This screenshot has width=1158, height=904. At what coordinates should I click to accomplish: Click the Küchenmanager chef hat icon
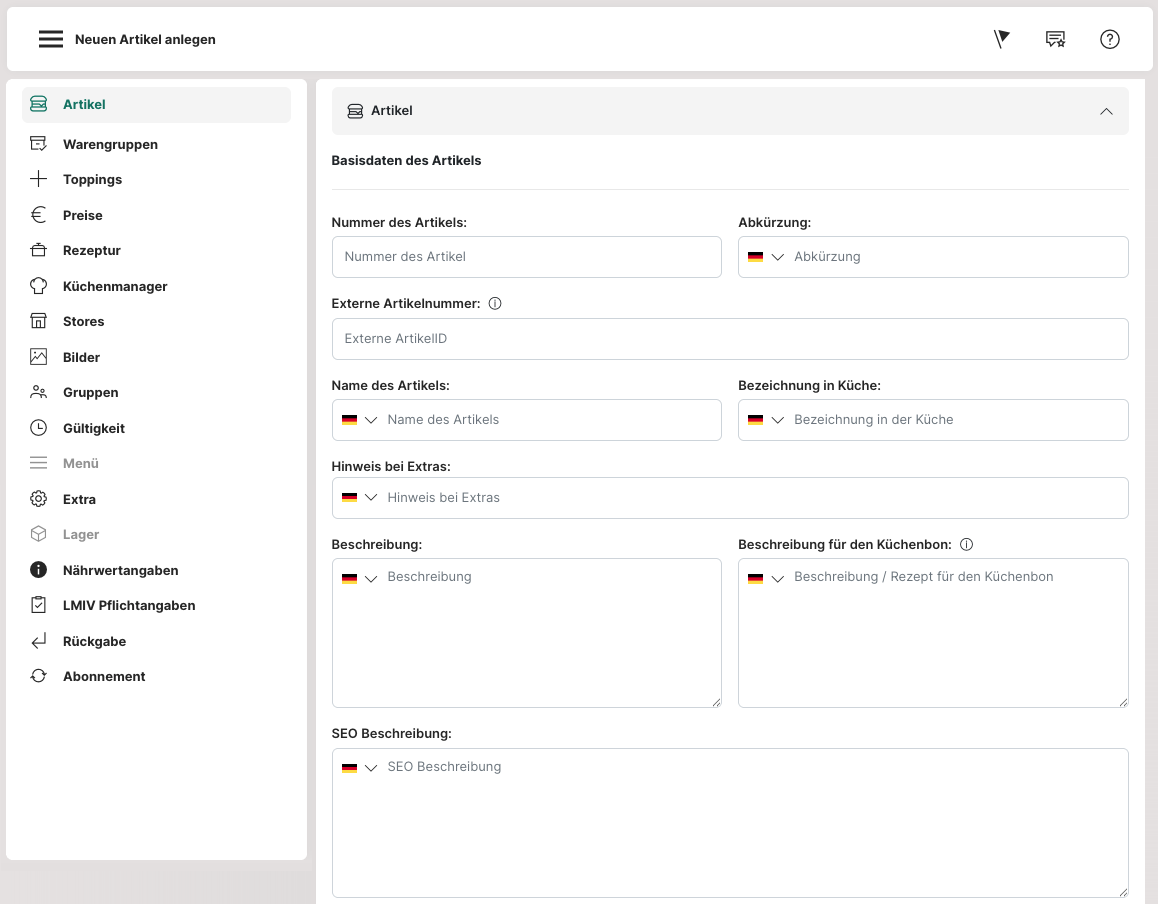coord(39,286)
